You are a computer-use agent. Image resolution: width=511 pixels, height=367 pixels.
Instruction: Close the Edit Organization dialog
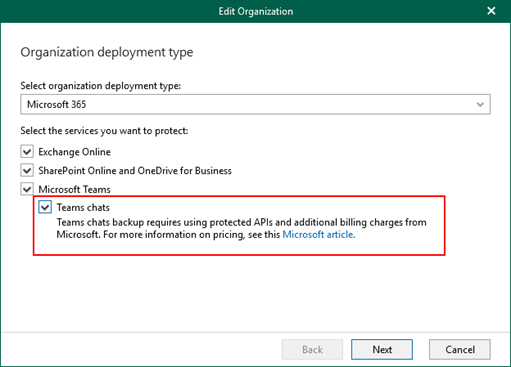coord(491,11)
